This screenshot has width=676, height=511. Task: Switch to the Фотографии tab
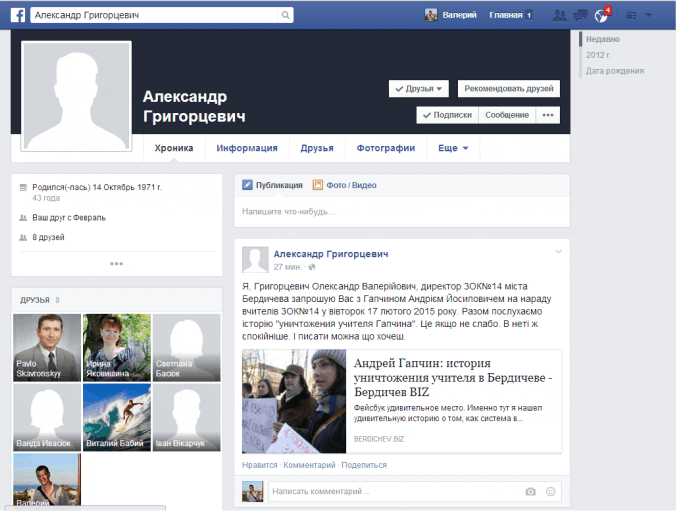(386, 148)
